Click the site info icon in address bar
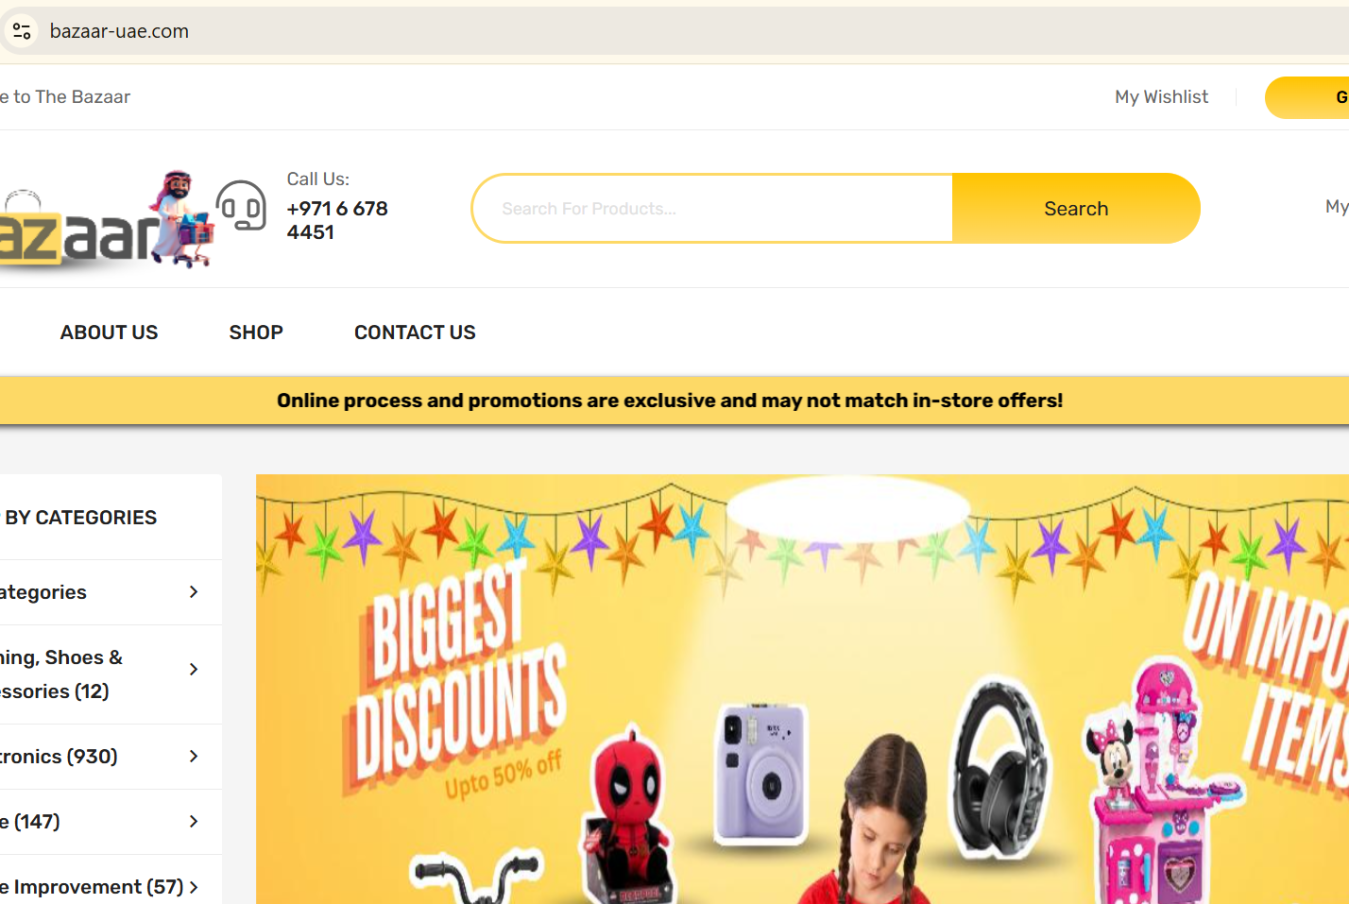 [21, 31]
